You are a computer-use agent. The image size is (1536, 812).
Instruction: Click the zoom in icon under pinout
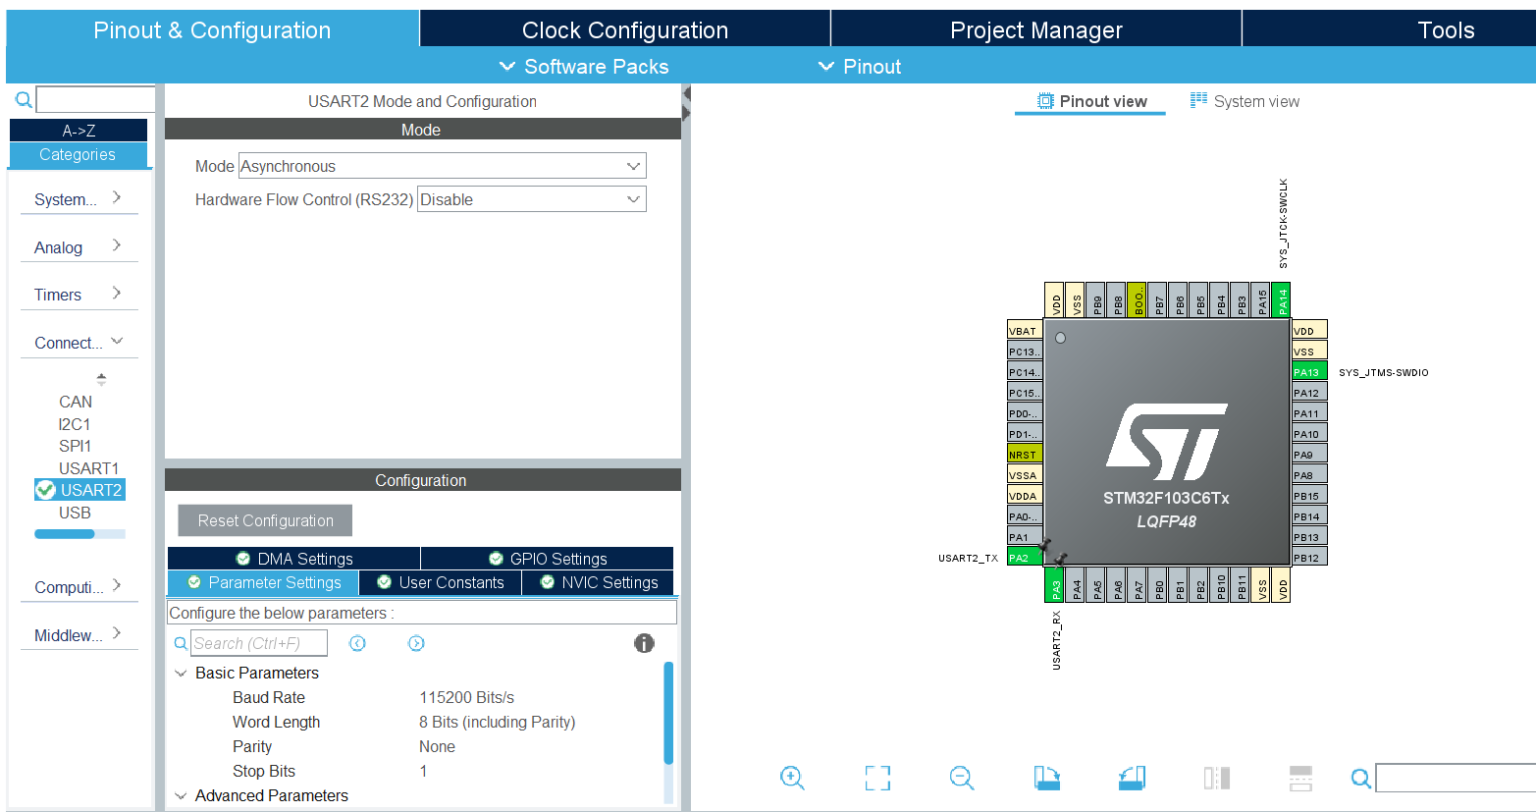click(x=792, y=778)
